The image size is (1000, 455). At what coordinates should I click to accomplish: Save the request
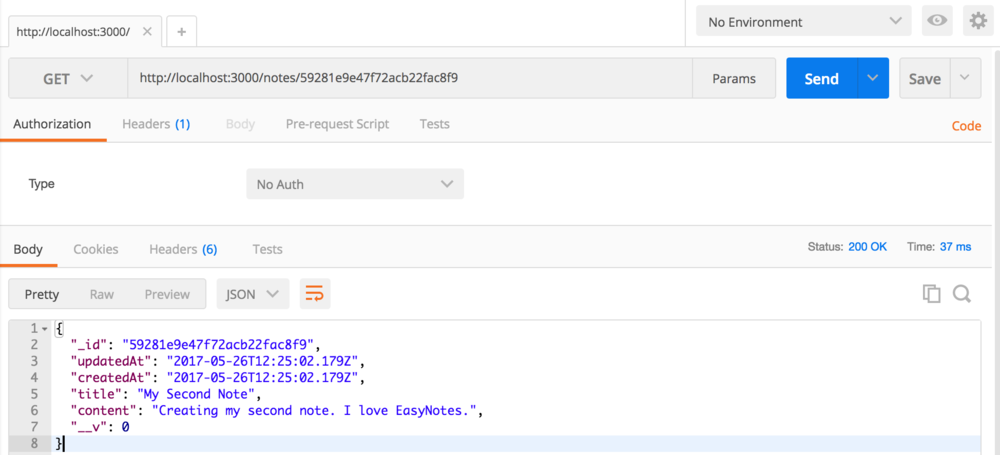(x=925, y=78)
